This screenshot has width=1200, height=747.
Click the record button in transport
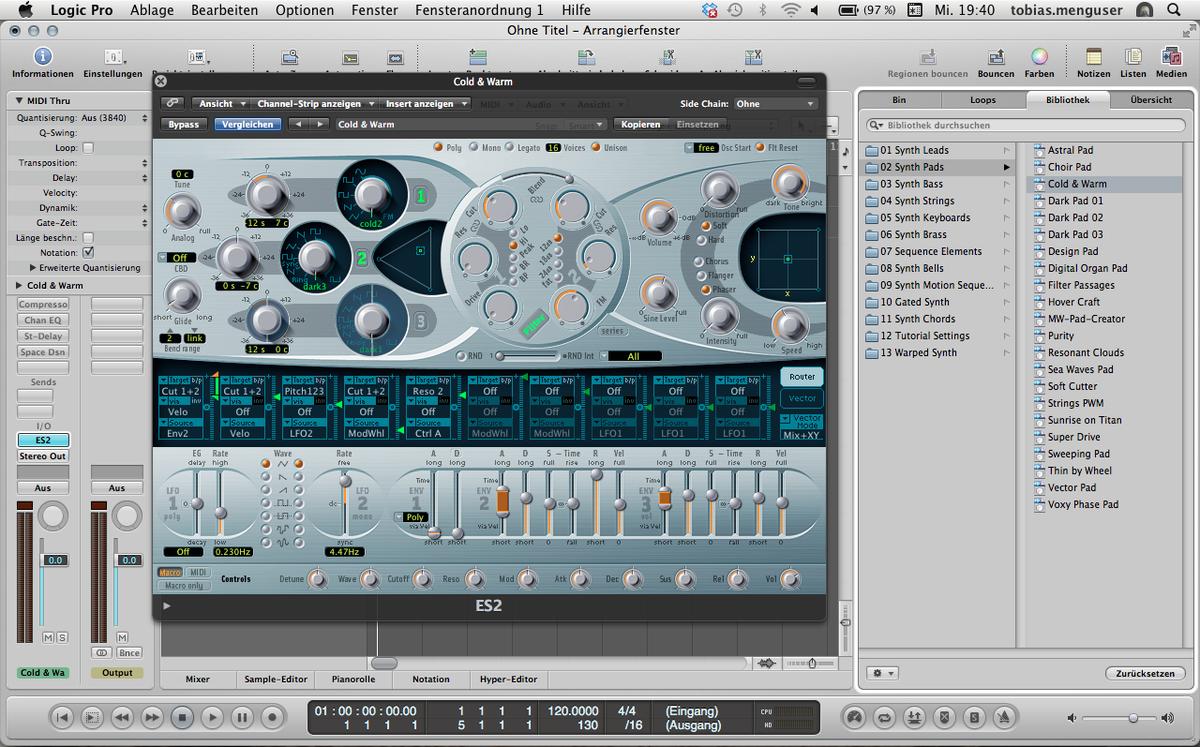[x=272, y=716]
